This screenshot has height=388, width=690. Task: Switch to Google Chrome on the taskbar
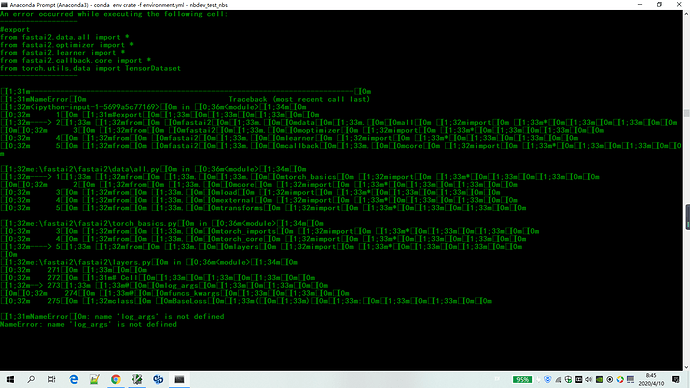coord(116,379)
